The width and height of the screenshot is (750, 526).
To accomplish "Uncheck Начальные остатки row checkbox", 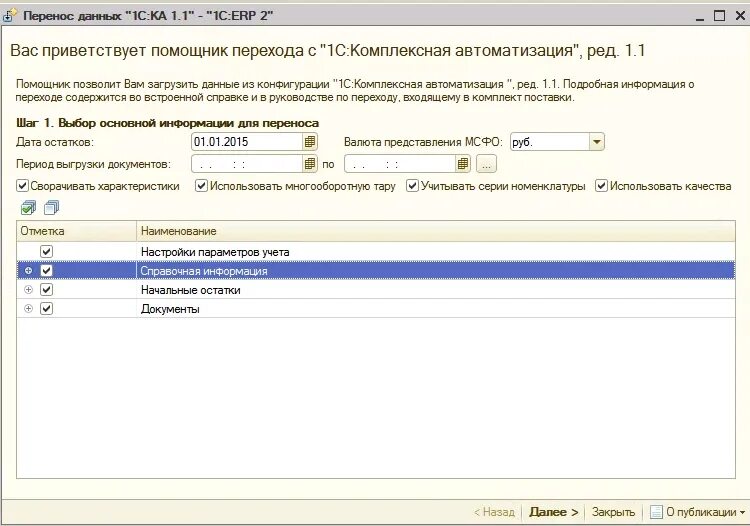I will point(46,290).
